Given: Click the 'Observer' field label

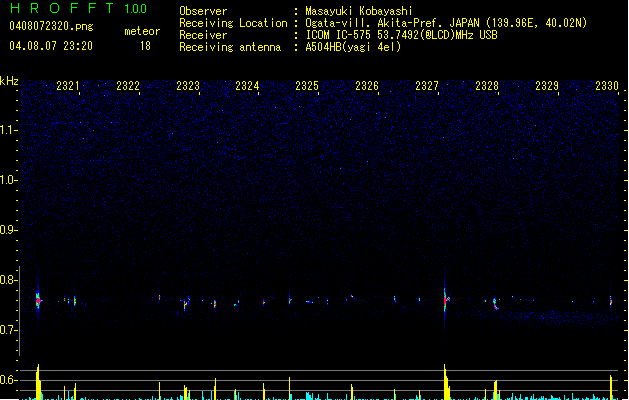Looking at the screenshot, I should (x=203, y=11).
